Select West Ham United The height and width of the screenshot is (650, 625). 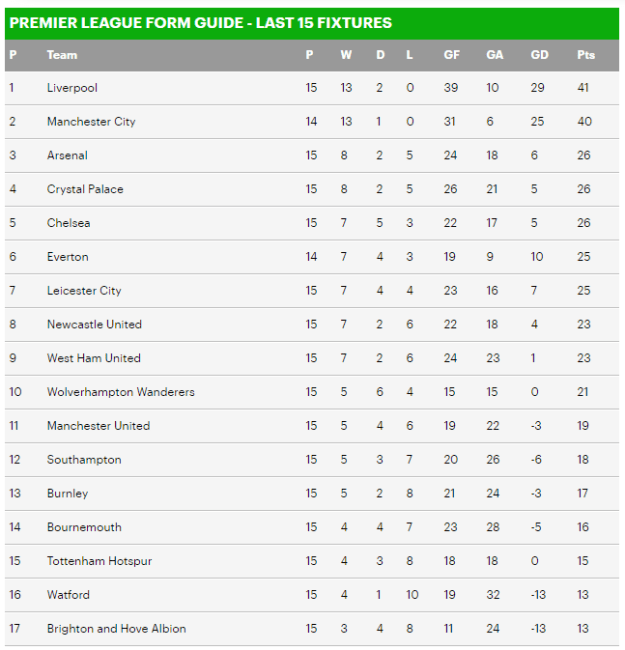coord(93,358)
